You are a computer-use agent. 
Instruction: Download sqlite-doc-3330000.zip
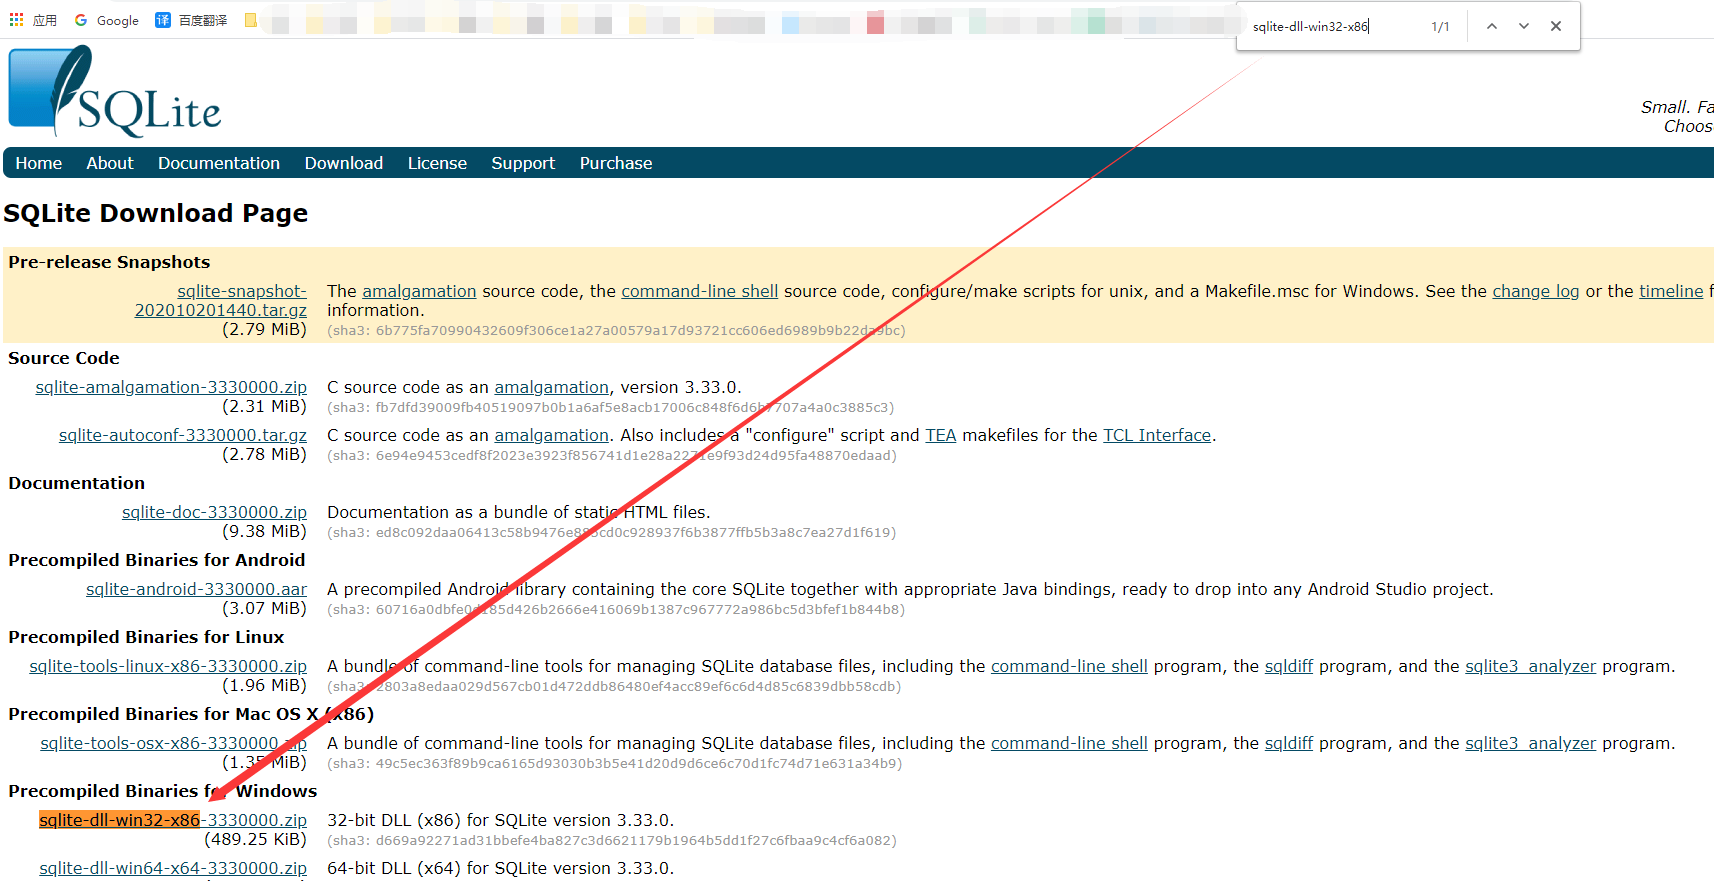pyautogui.click(x=214, y=512)
